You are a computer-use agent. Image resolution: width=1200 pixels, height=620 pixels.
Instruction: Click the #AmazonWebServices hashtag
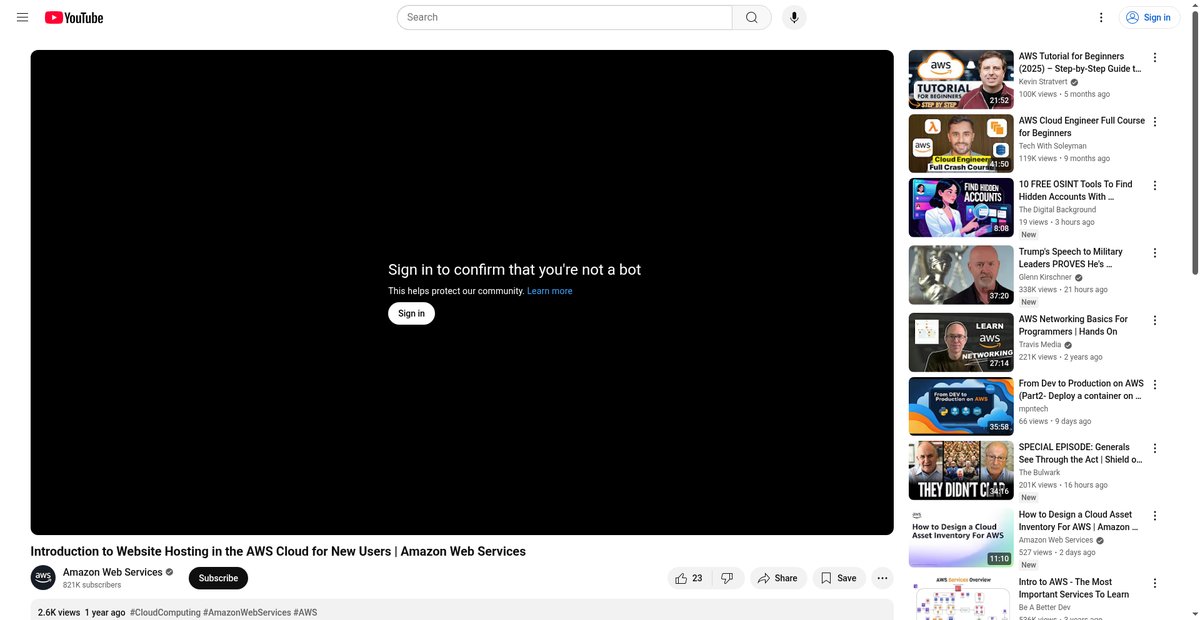[x=247, y=612]
